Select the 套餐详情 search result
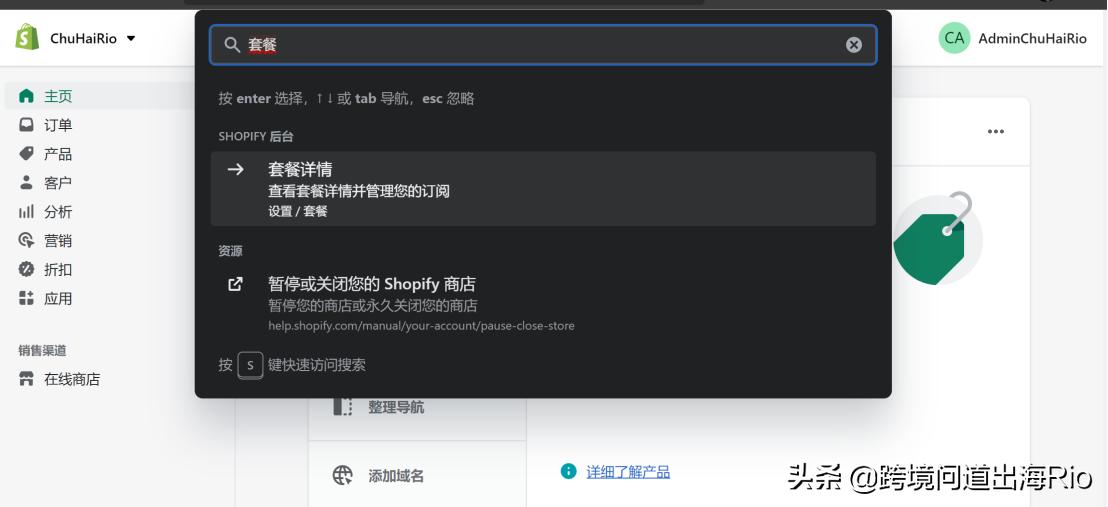The image size is (1108, 507). 543,189
